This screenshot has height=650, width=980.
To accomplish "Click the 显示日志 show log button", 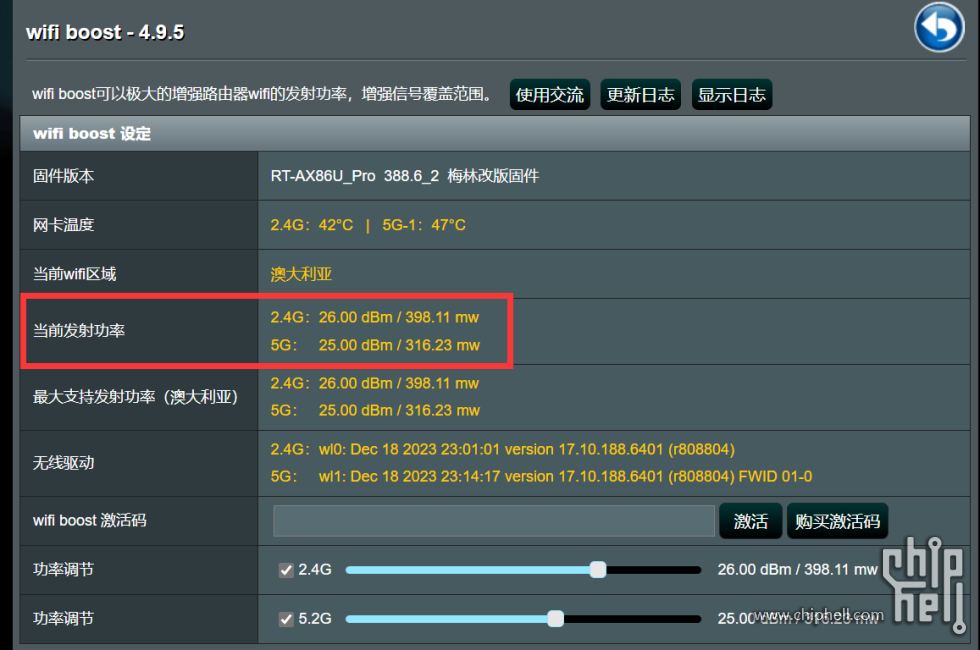I will [x=732, y=95].
